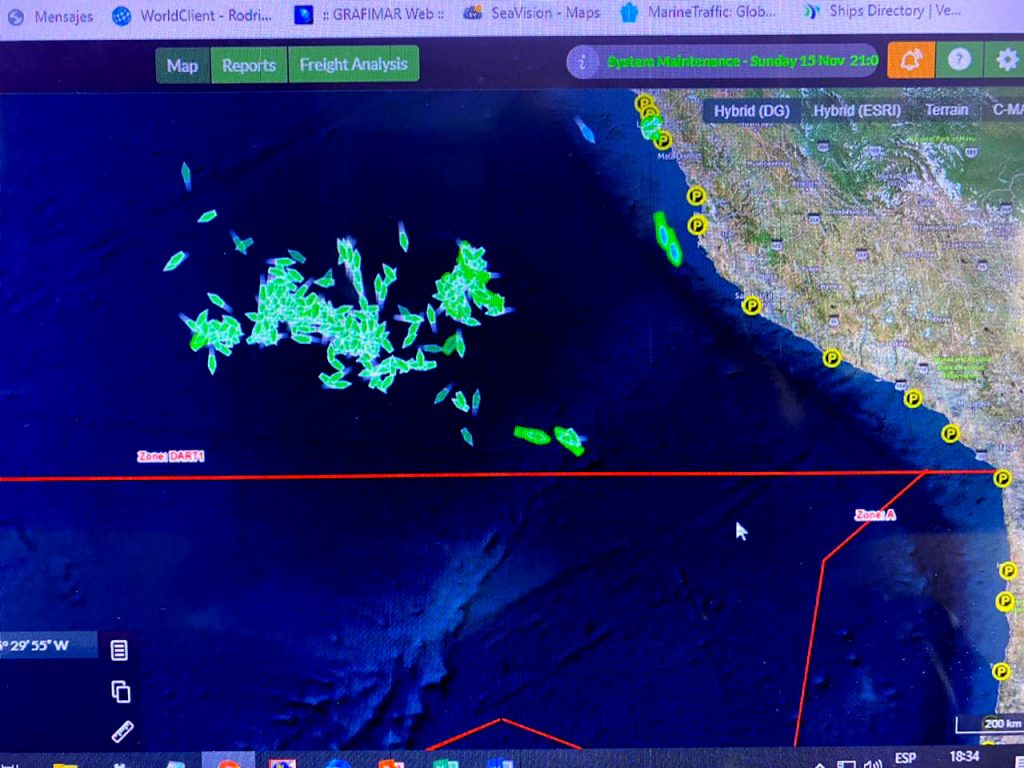Screen dimensions: 1024x768
Task: Click the Map button in the toolbar
Action: coord(182,66)
